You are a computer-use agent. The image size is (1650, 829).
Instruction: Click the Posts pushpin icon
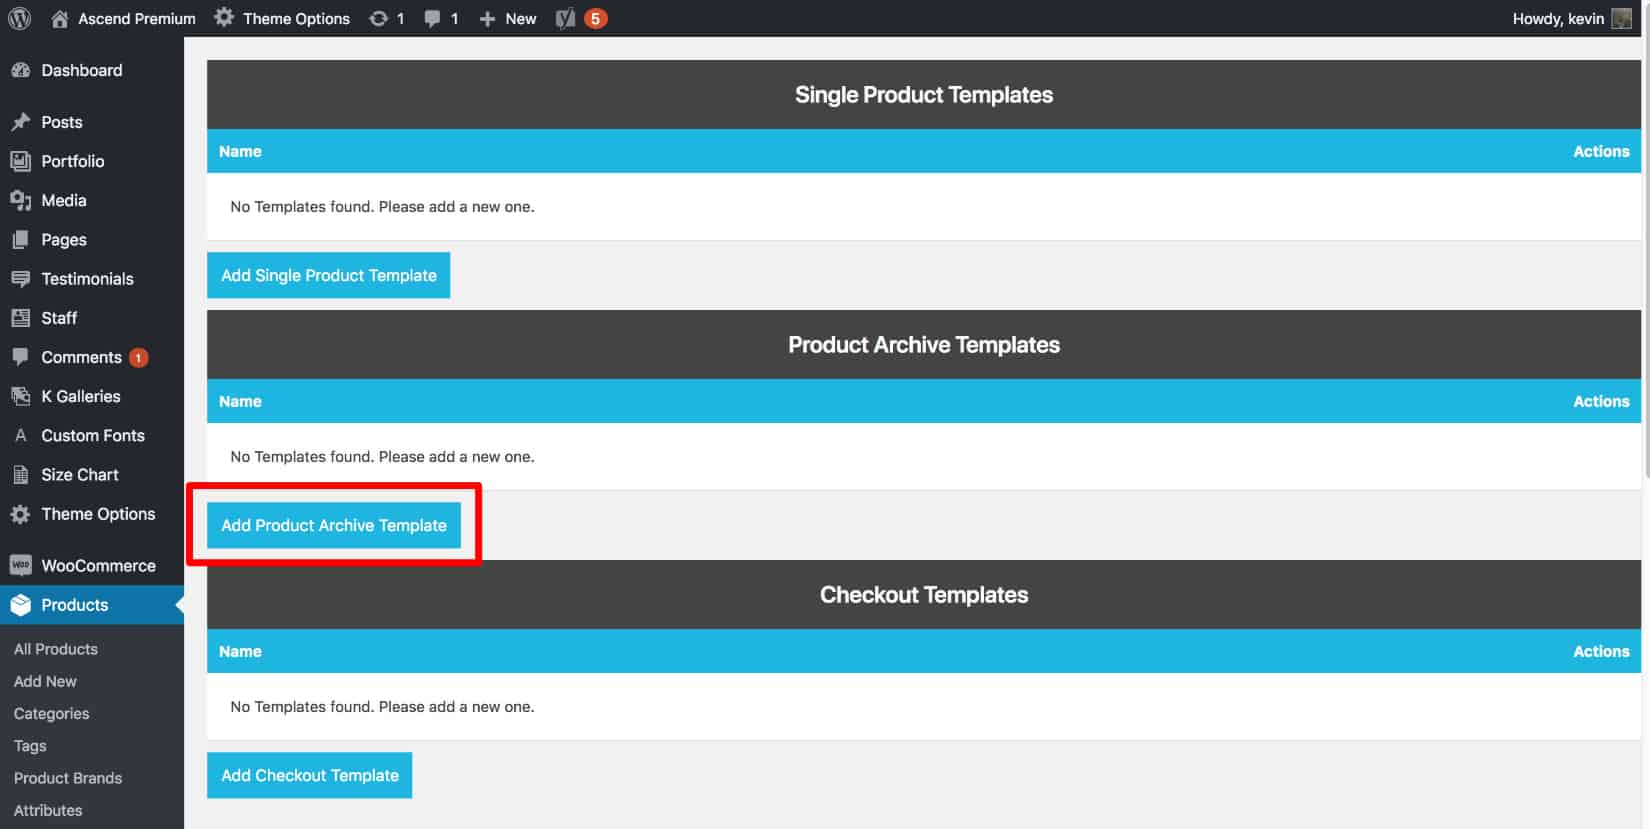click(20, 122)
